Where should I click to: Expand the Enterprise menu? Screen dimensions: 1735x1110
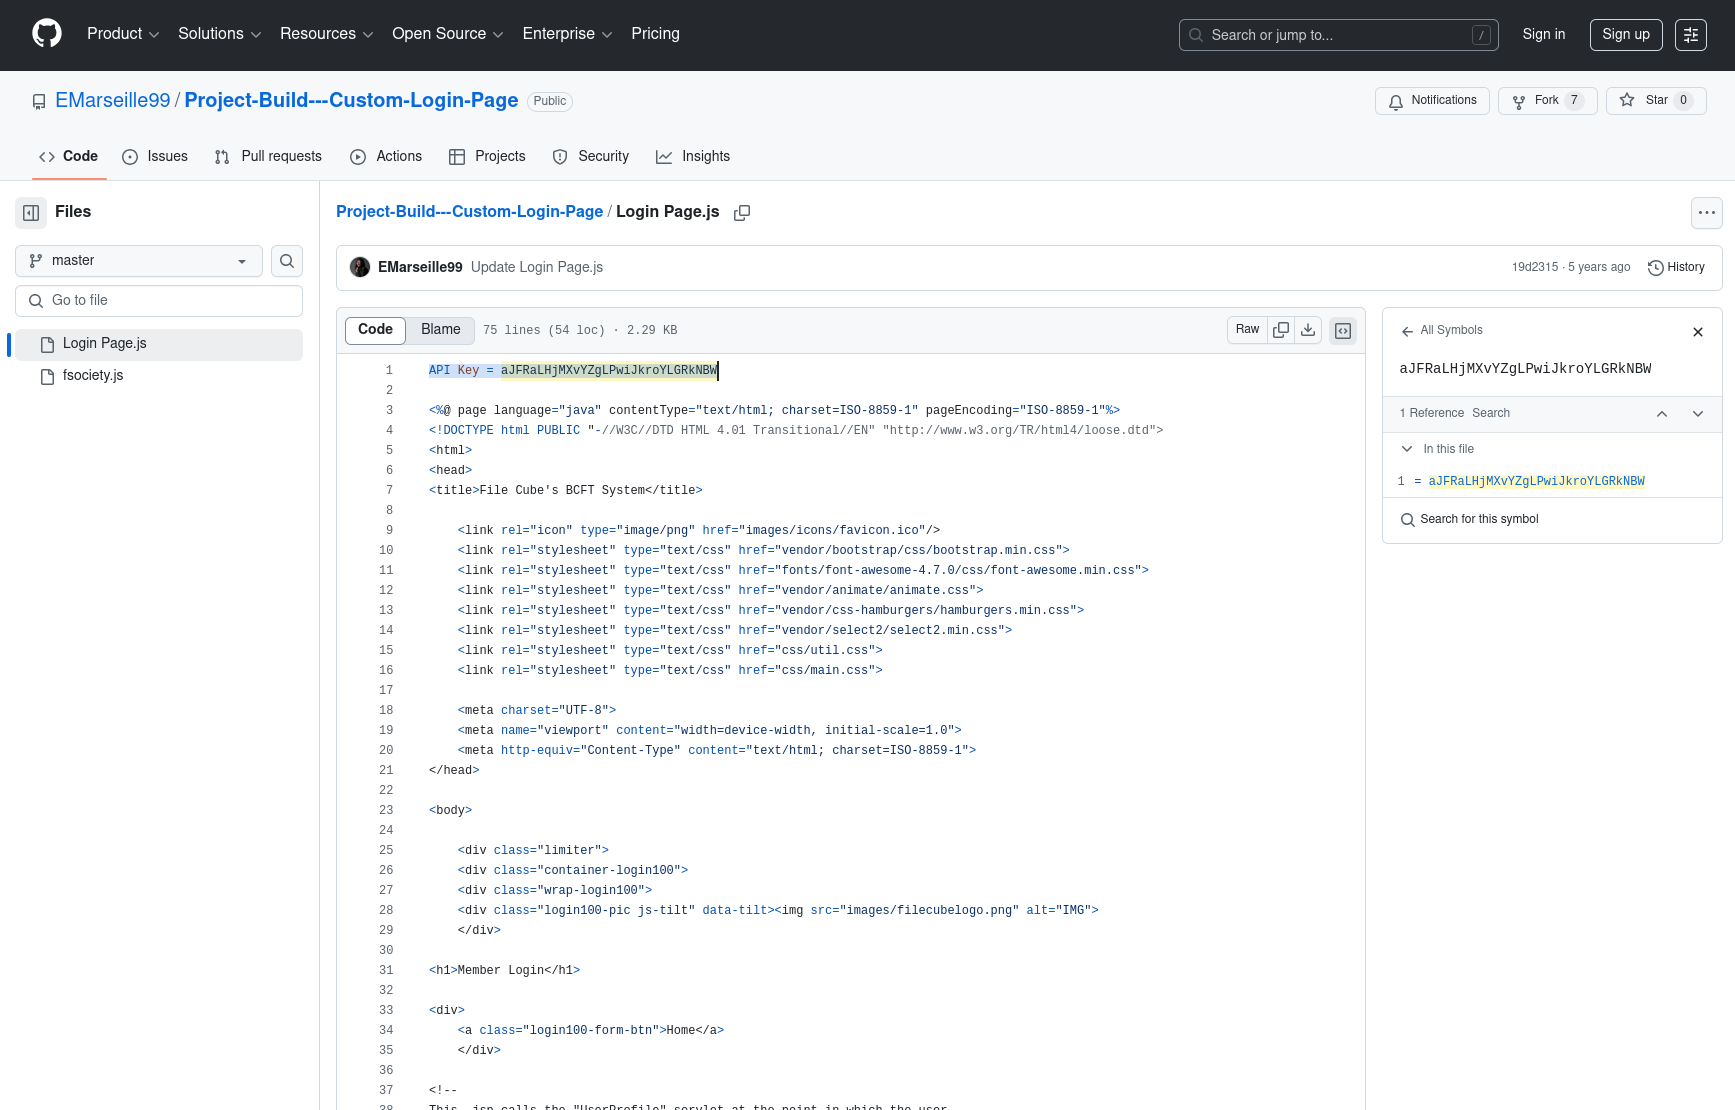[567, 34]
